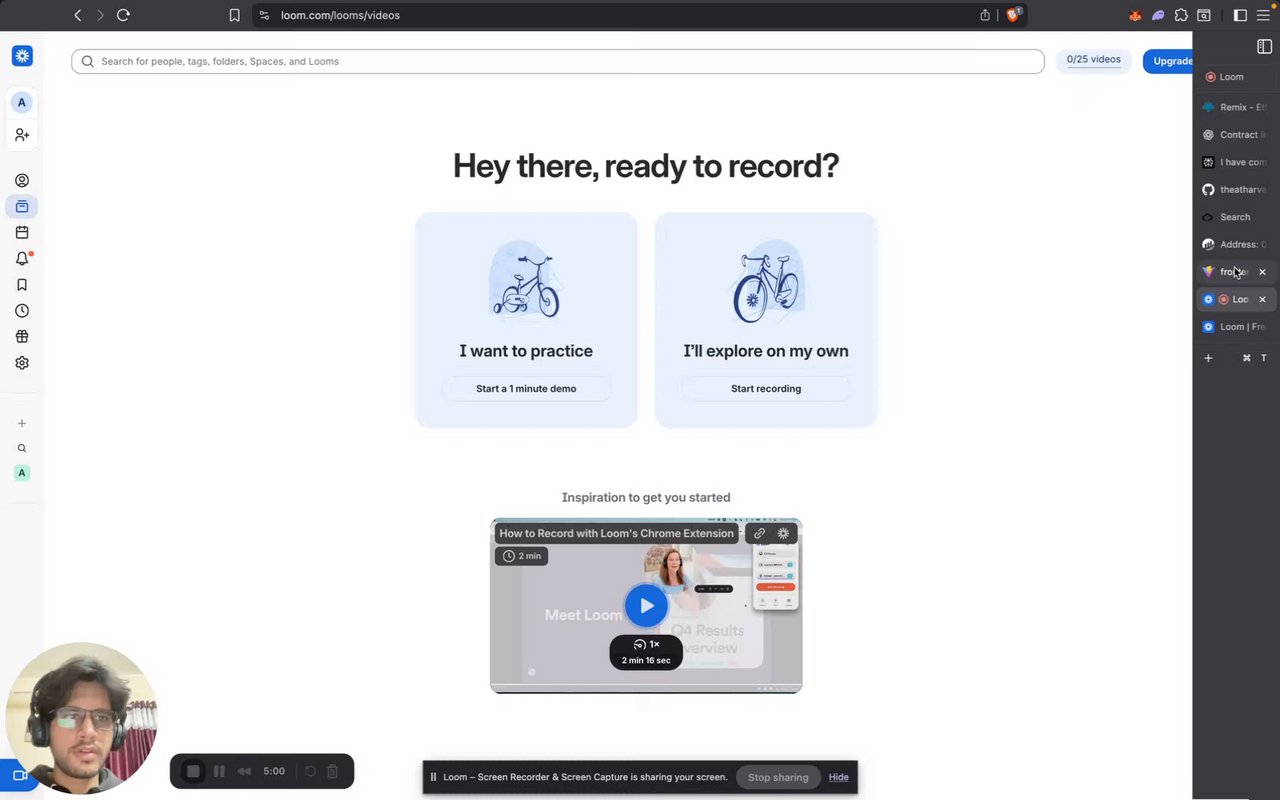This screenshot has height=800, width=1280.
Task: Play the inspiration video
Action: 646,605
